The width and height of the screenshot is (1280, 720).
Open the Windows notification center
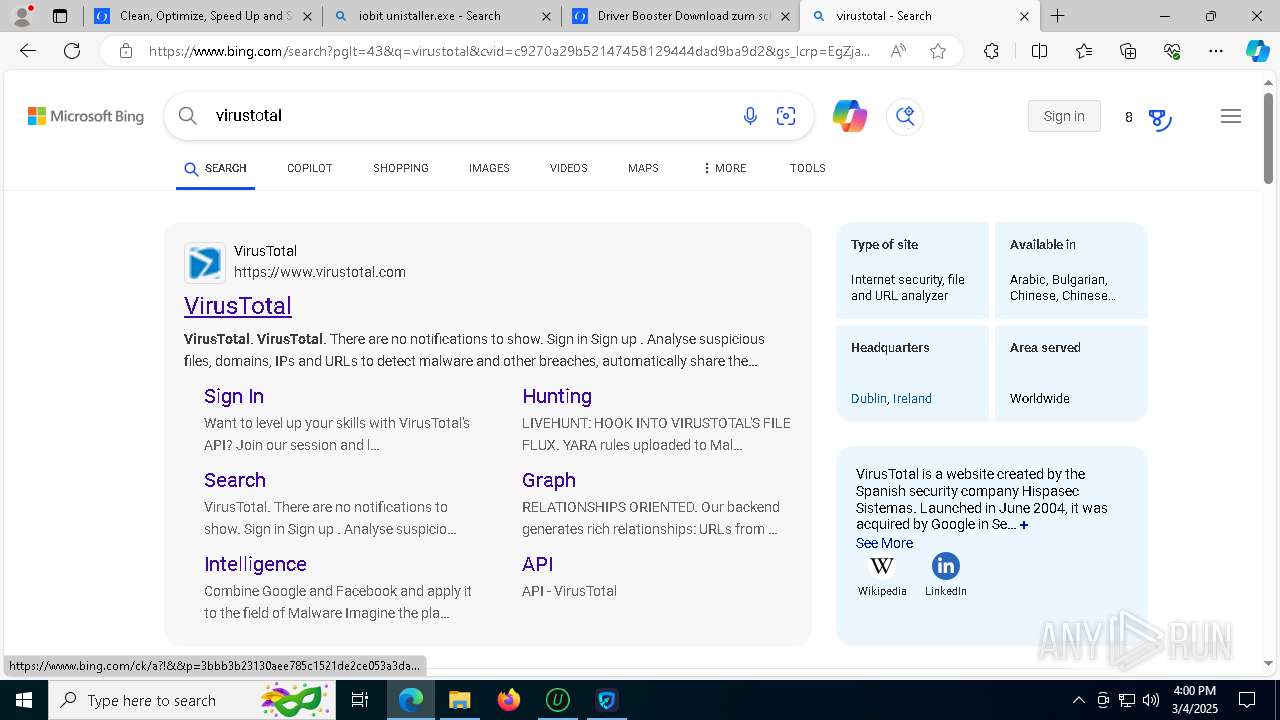tap(1247, 700)
